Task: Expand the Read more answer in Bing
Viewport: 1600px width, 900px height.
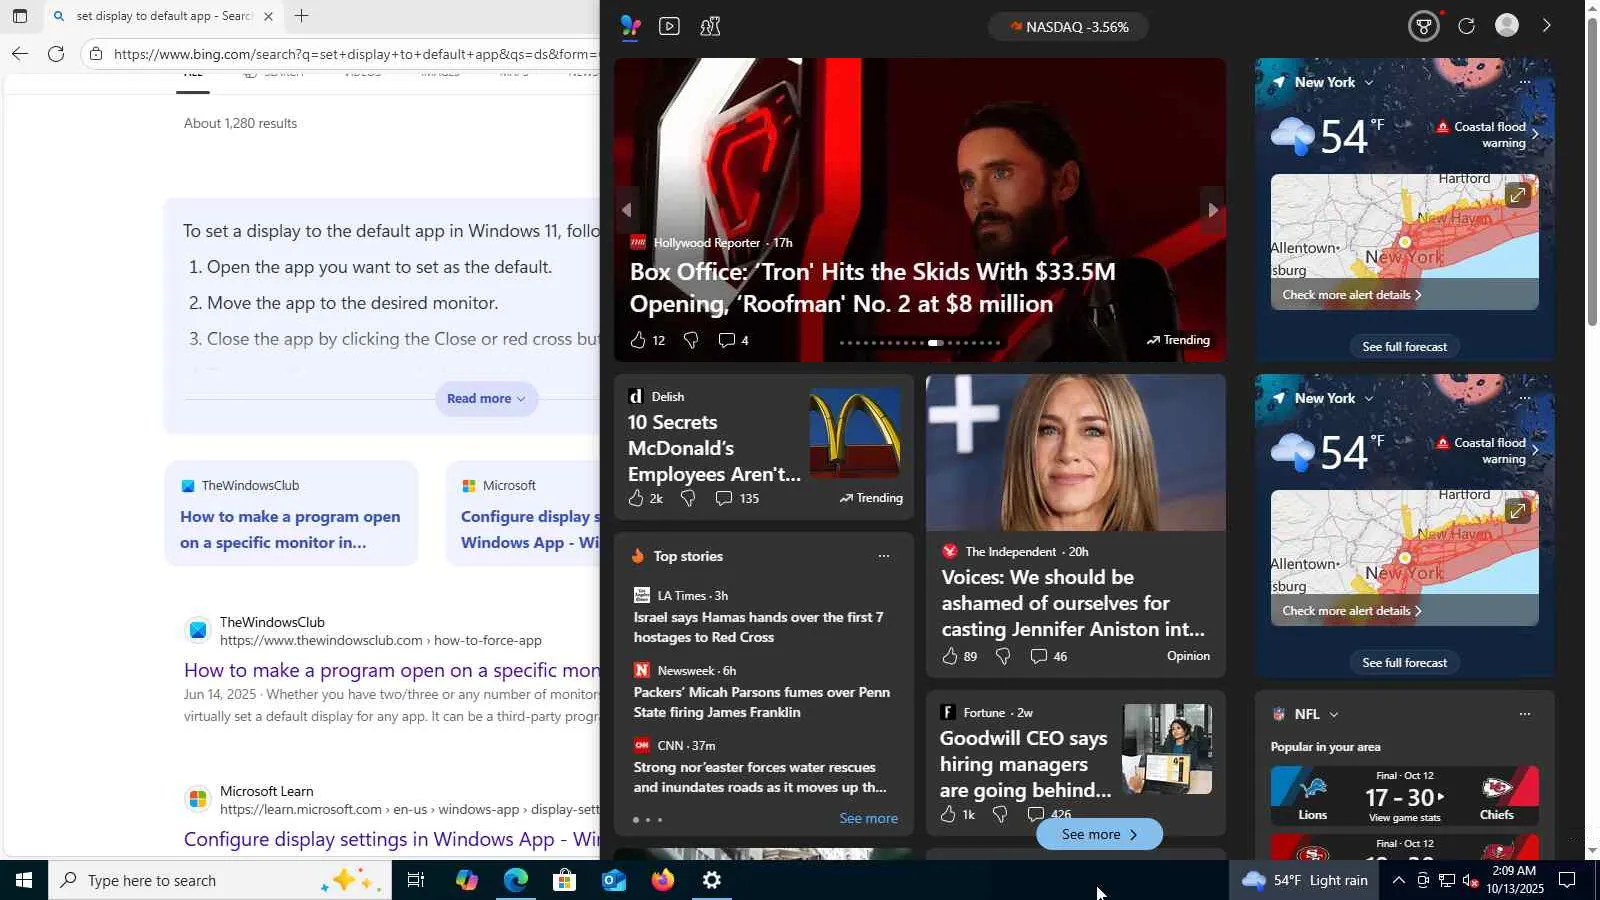Action: (486, 398)
